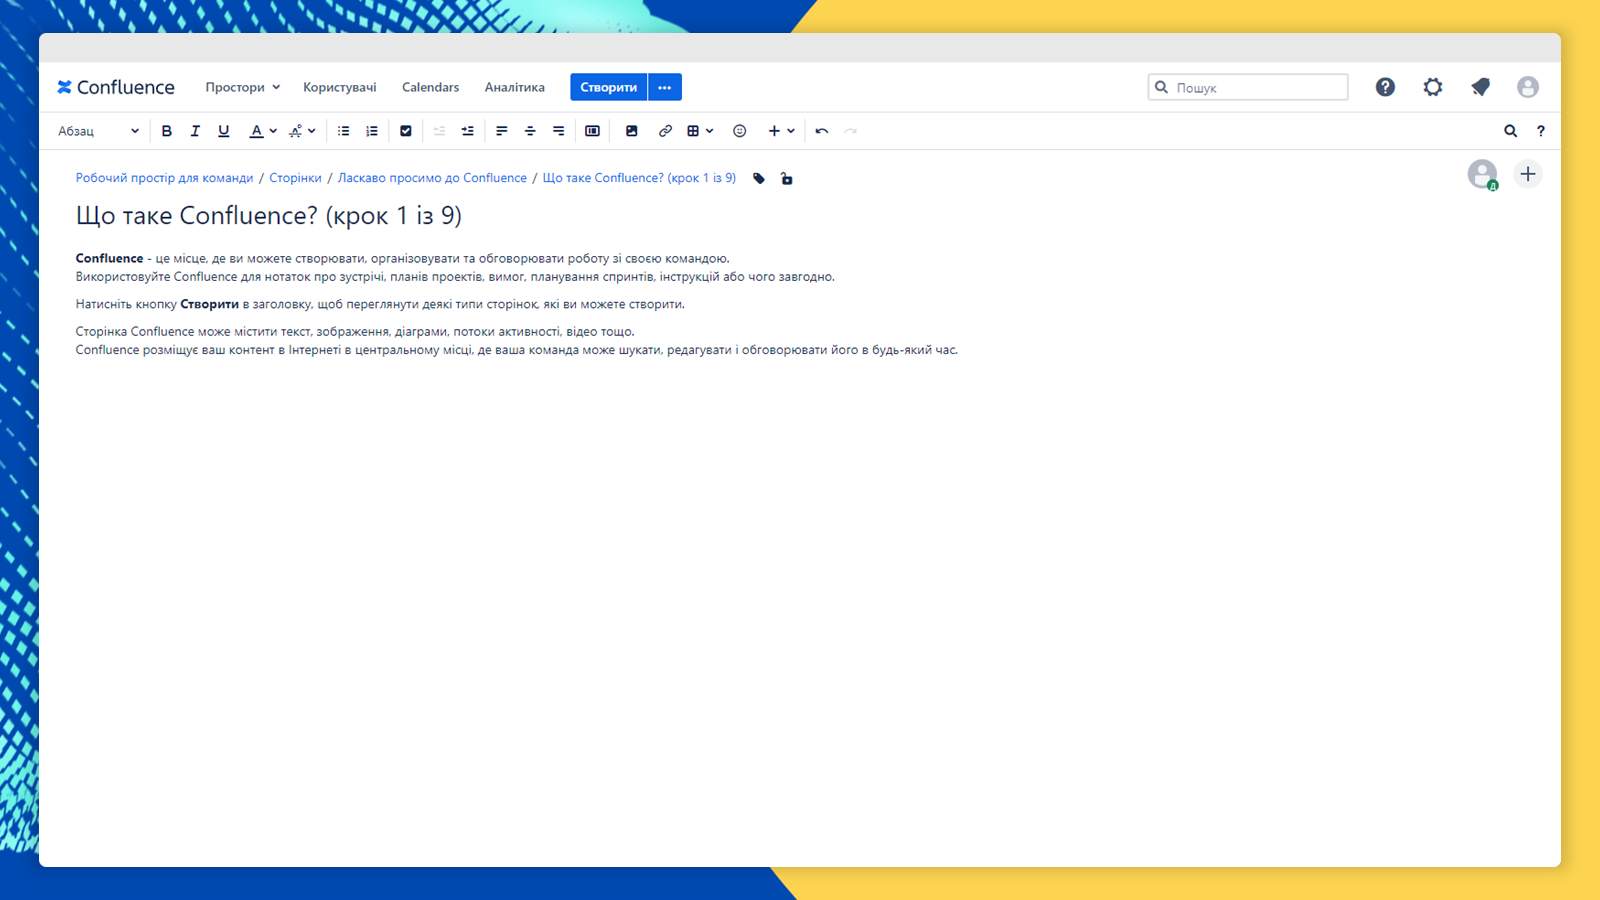The image size is (1600, 900).
Task: Open the Користувачі menu item
Action: [x=340, y=87]
